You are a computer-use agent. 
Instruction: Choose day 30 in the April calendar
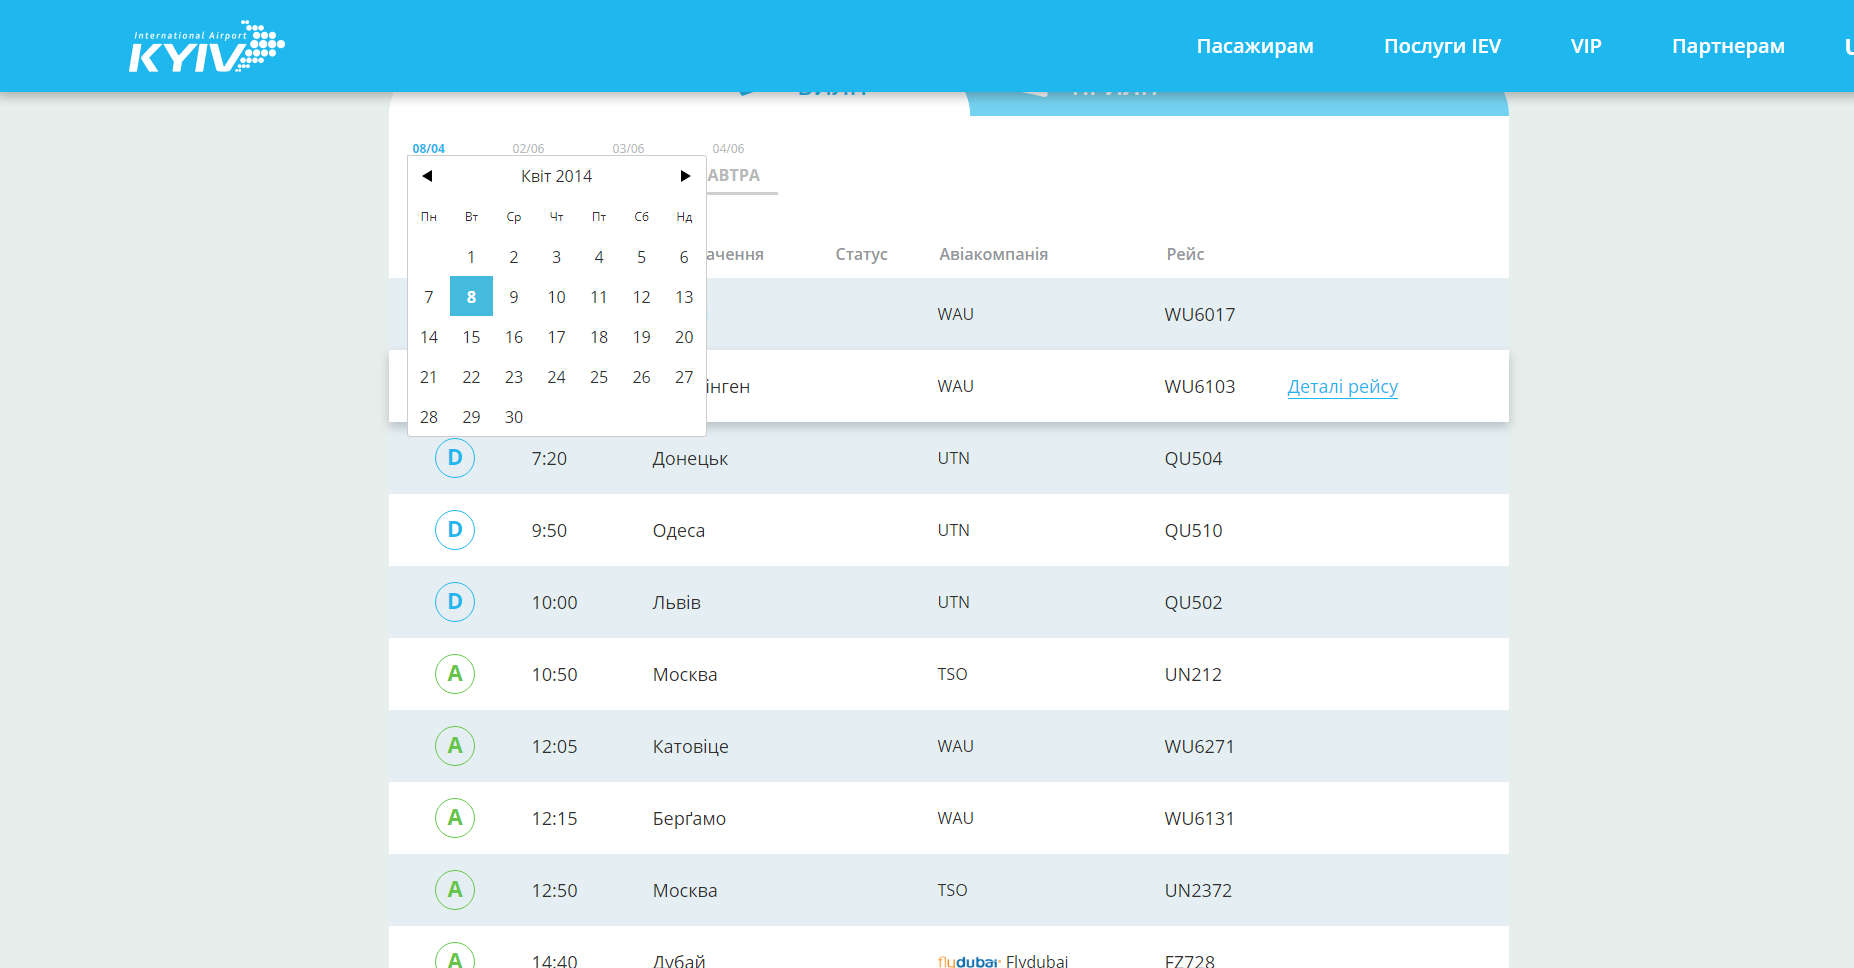click(514, 417)
